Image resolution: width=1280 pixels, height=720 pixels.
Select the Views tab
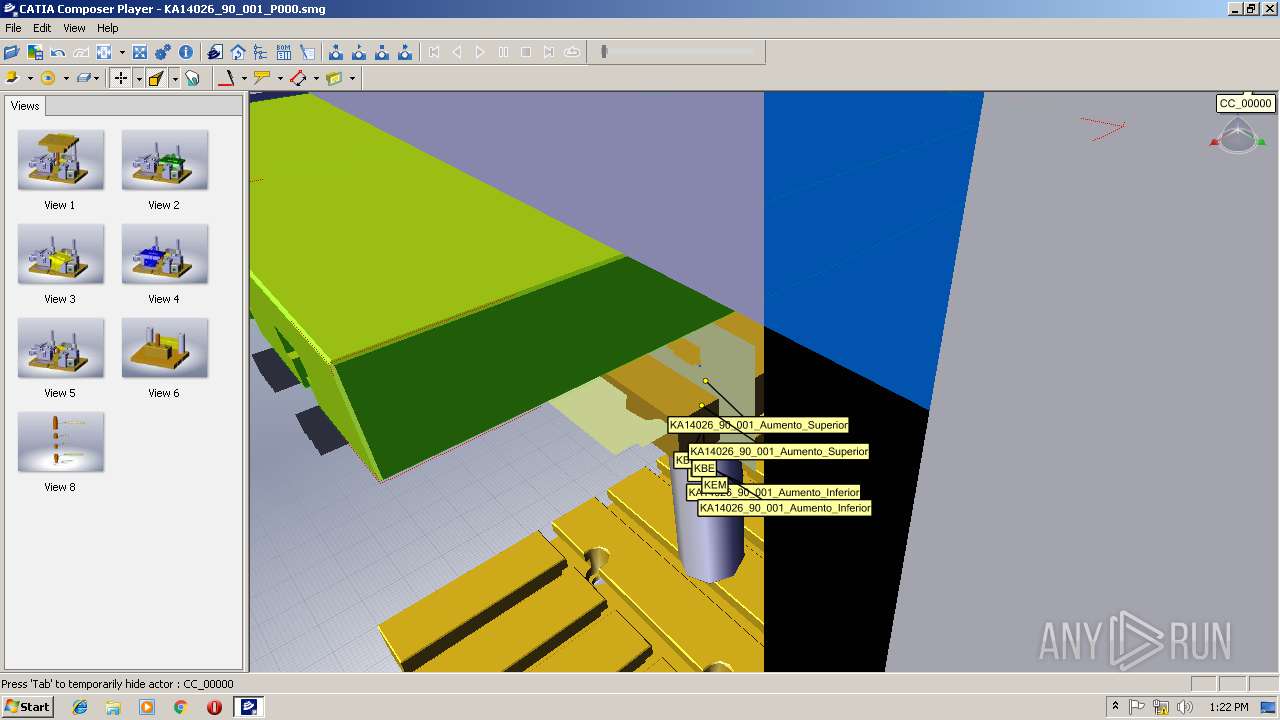click(25, 106)
